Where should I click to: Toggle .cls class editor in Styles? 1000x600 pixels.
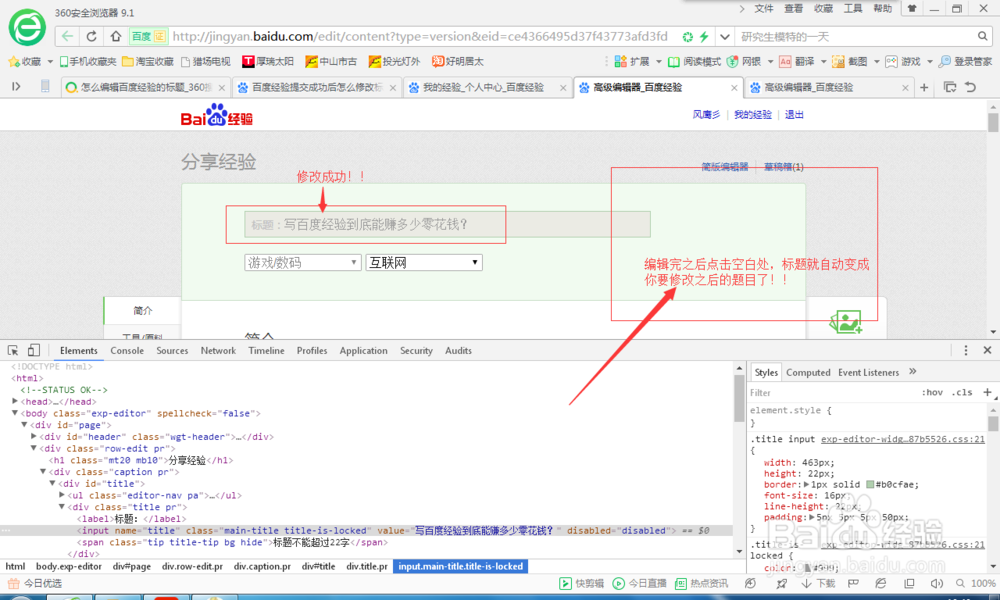pyautogui.click(x=962, y=393)
